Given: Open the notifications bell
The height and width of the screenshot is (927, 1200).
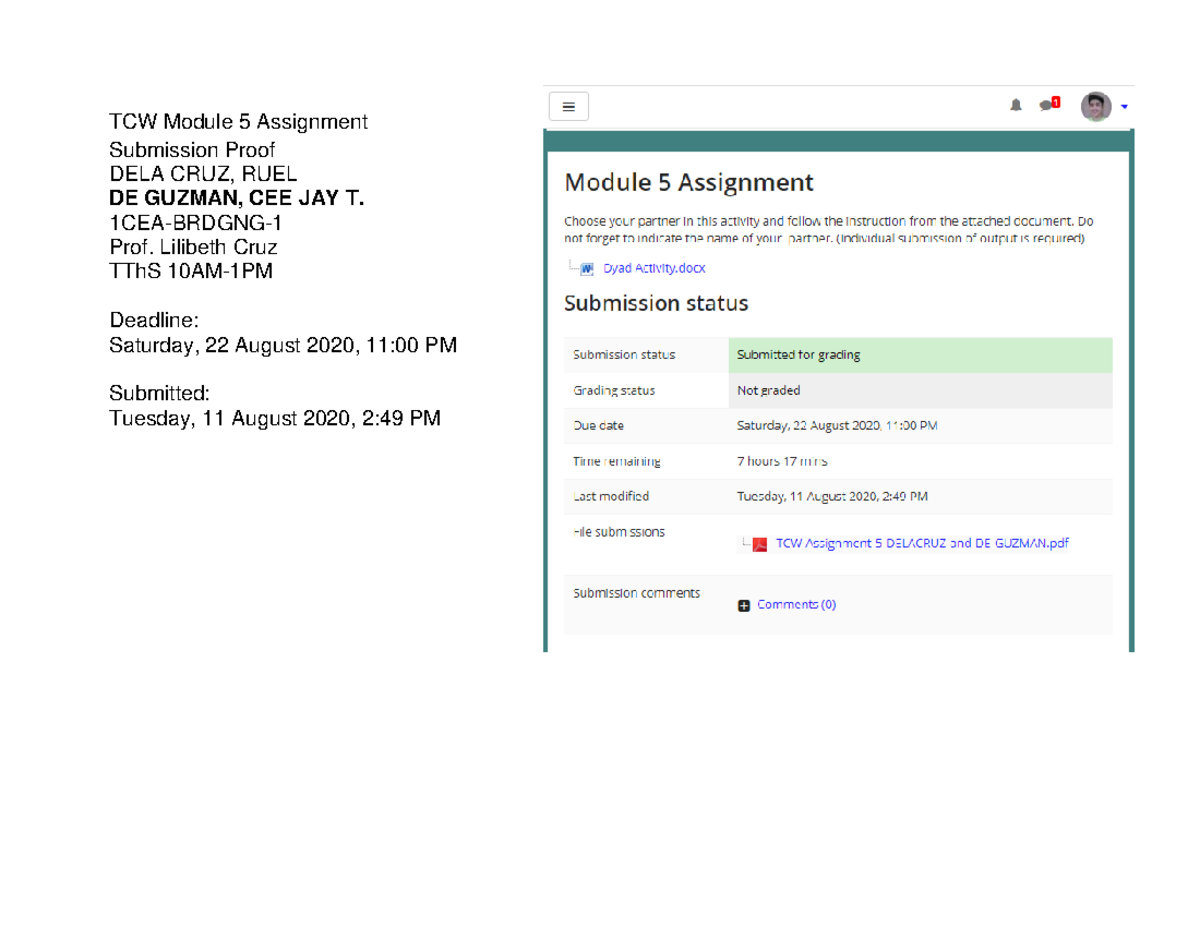Looking at the screenshot, I should 1015,104.
